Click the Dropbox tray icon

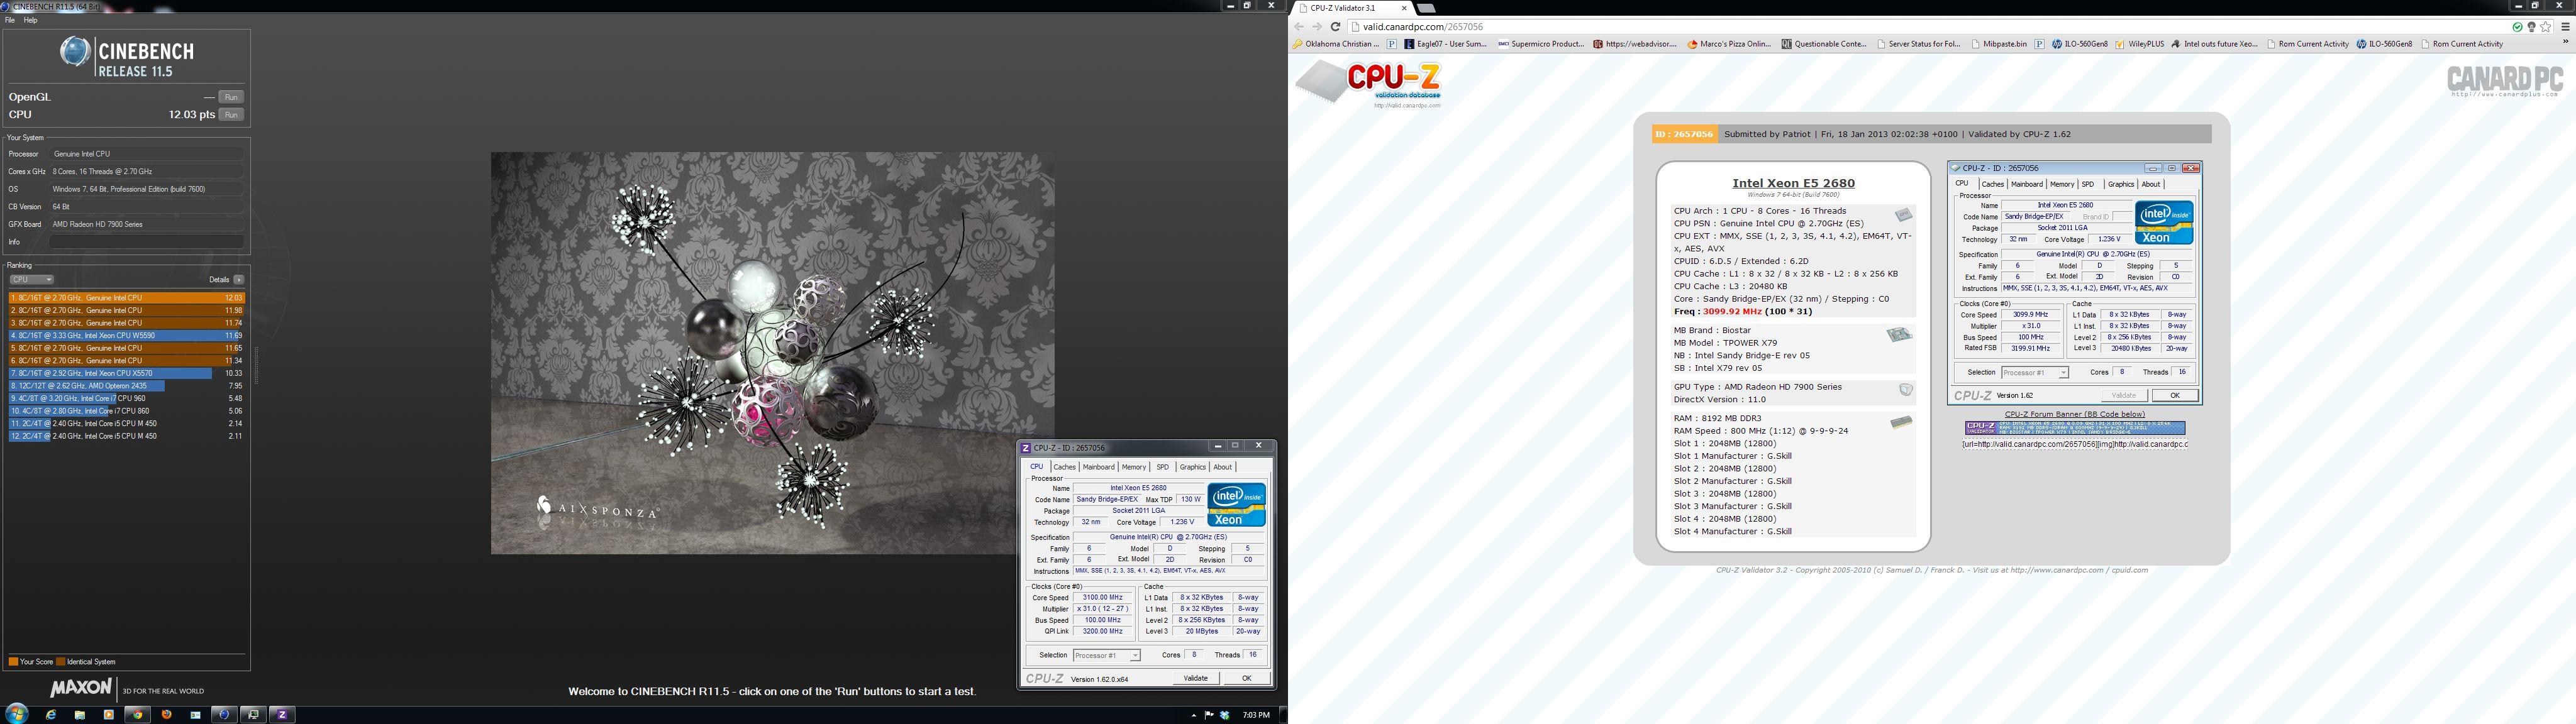click(x=1225, y=715)
